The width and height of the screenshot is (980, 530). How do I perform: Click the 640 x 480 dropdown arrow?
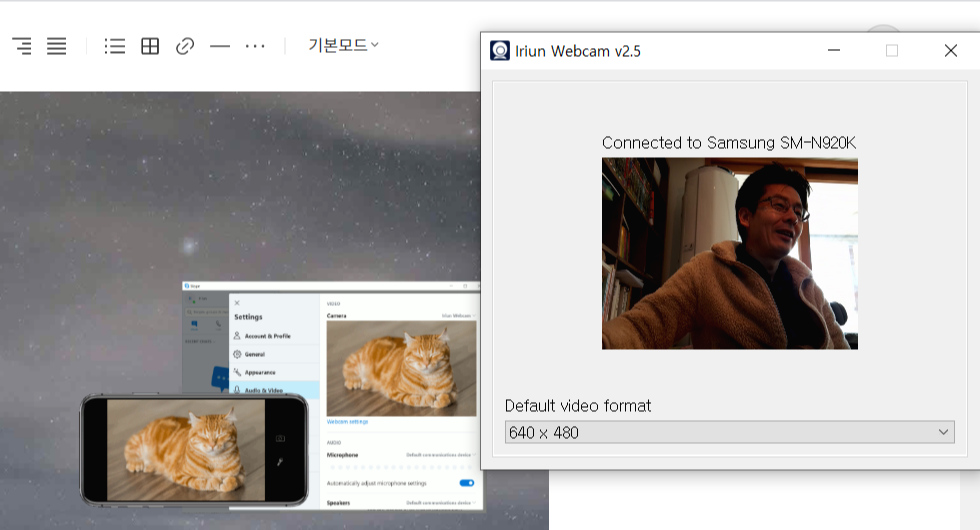943,432
